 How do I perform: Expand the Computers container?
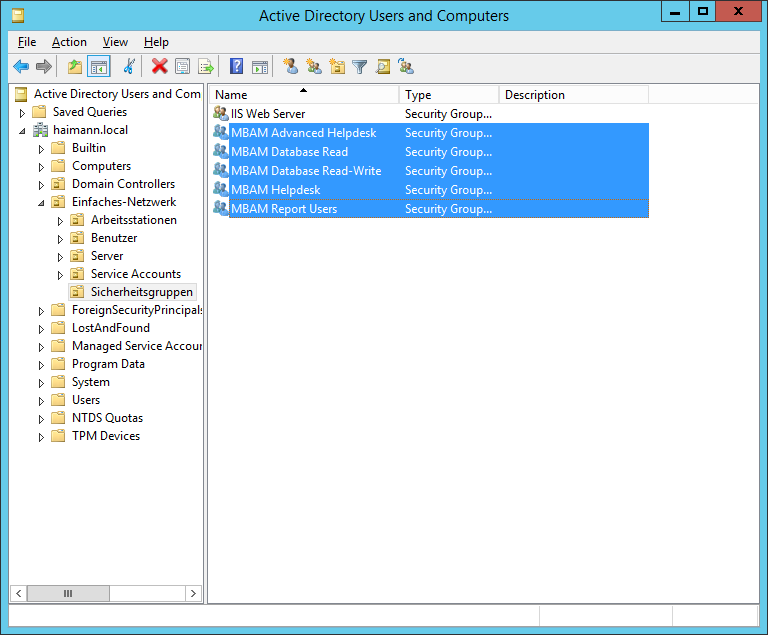(41, 167)
